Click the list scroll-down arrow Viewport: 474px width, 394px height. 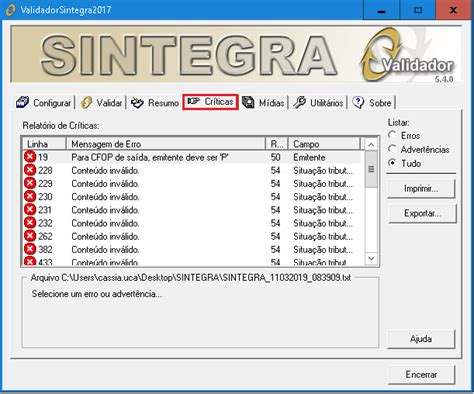pyautogui.click(x=371, y=258)
